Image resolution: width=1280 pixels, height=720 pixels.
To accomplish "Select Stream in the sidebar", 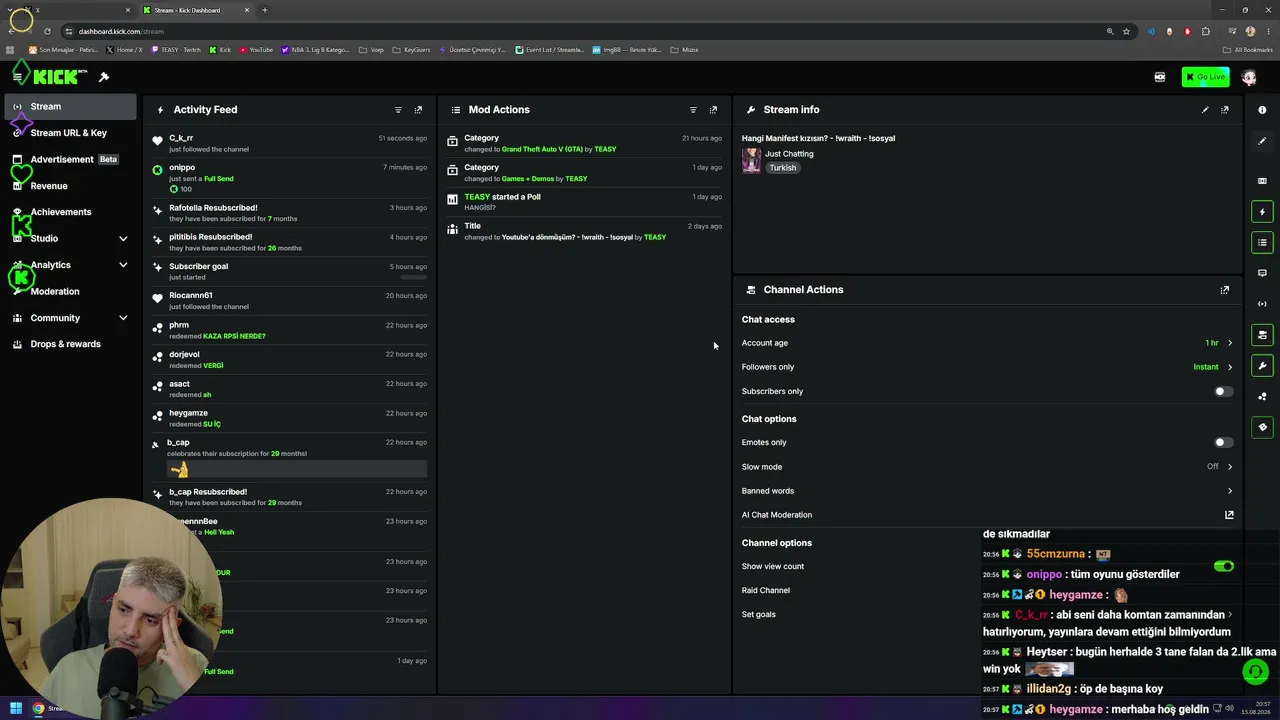I will [x=70, y=106].
